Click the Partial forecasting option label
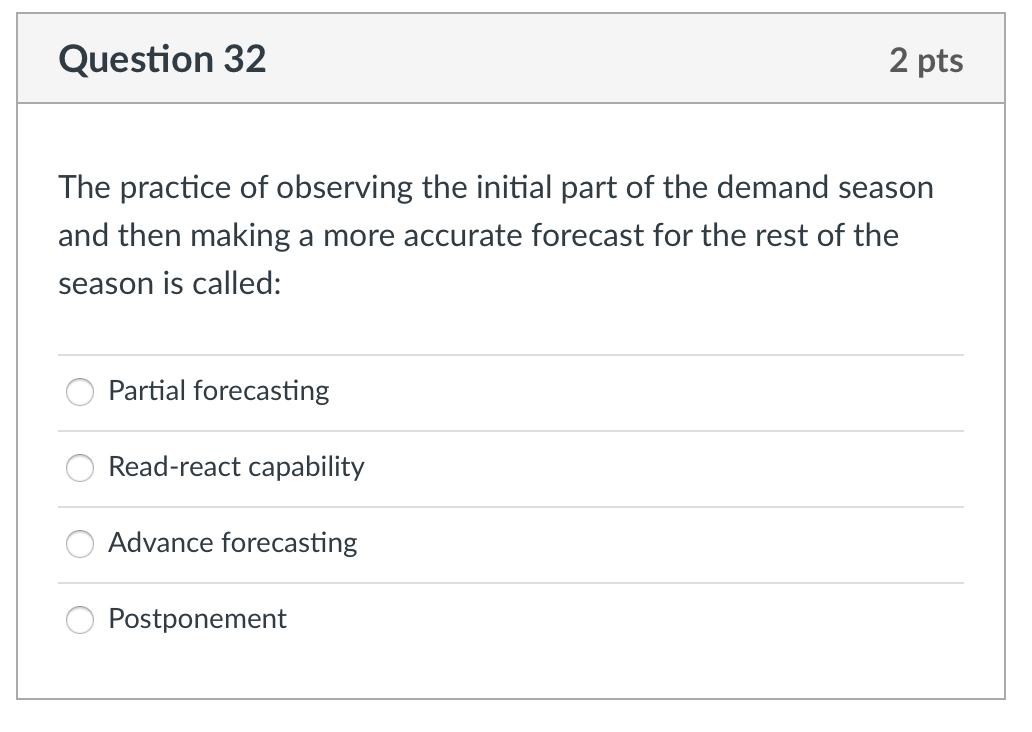 point(218,392)
